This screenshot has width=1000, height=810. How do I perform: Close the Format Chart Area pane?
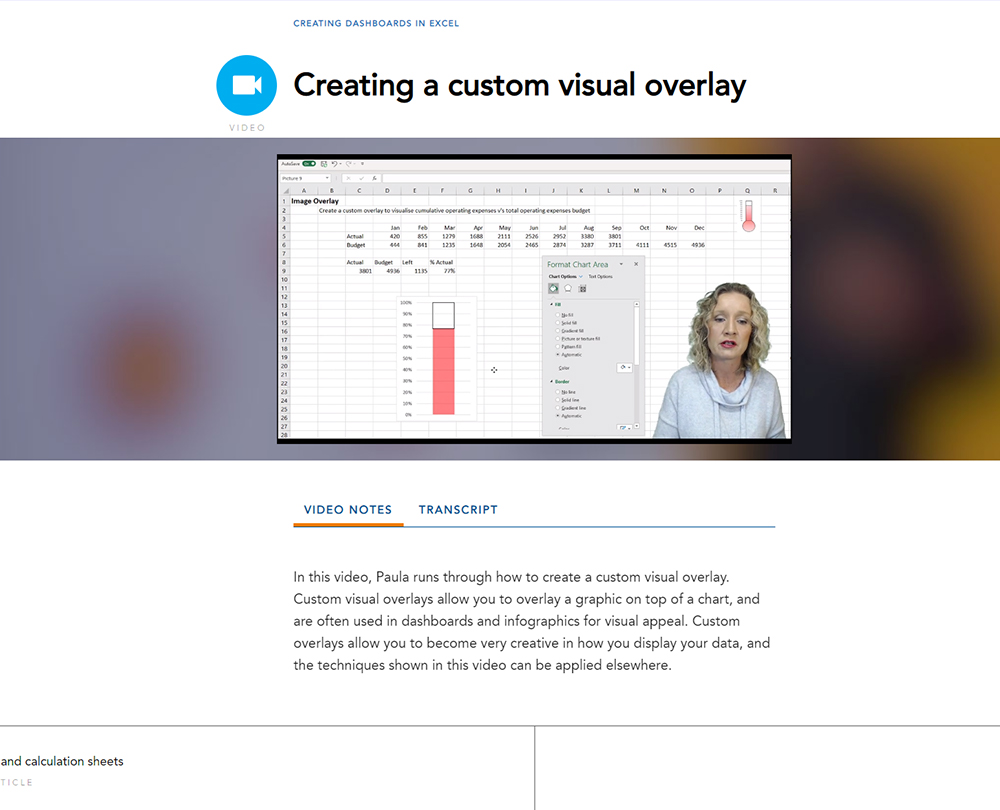point(636,264)
